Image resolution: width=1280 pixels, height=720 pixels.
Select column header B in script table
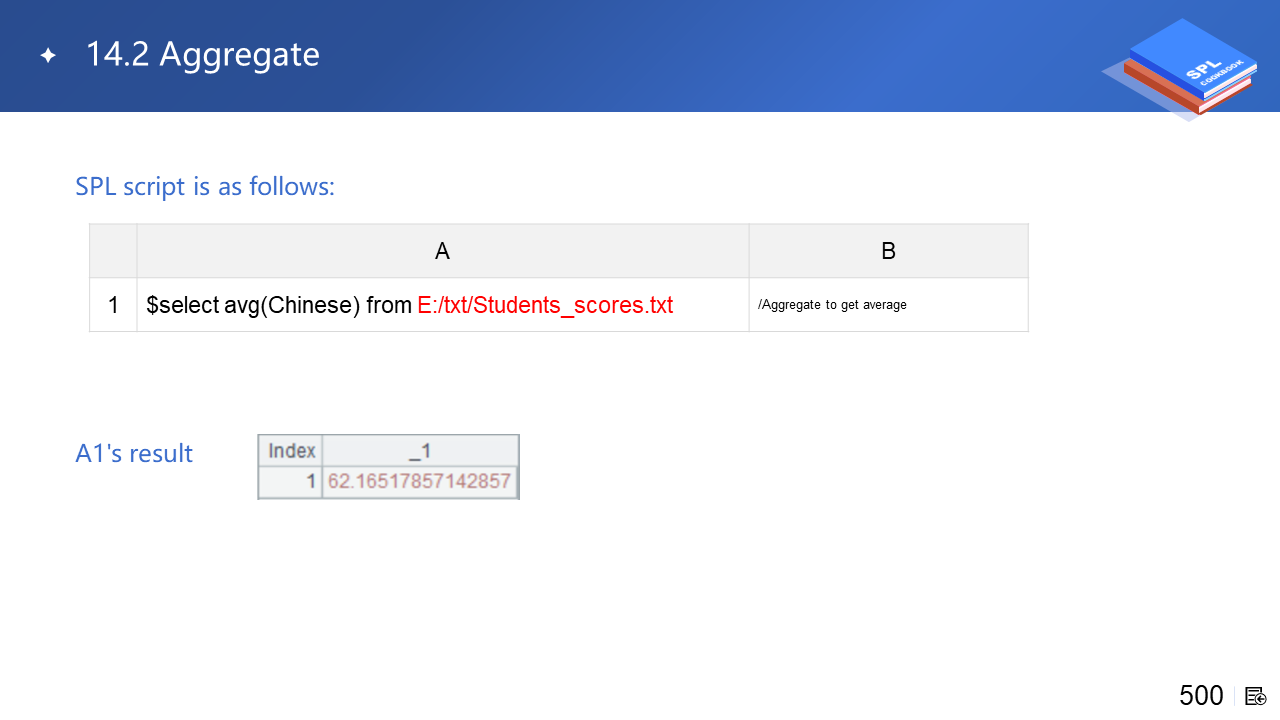point(888,251)
